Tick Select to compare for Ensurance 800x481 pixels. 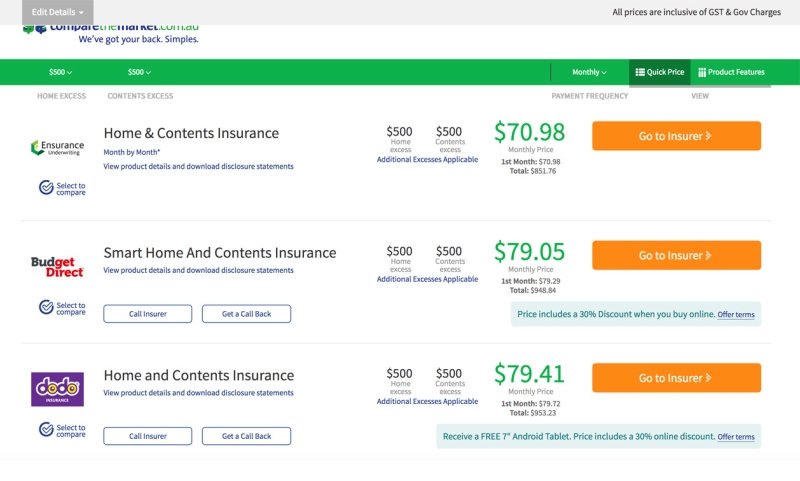point(46,188)
